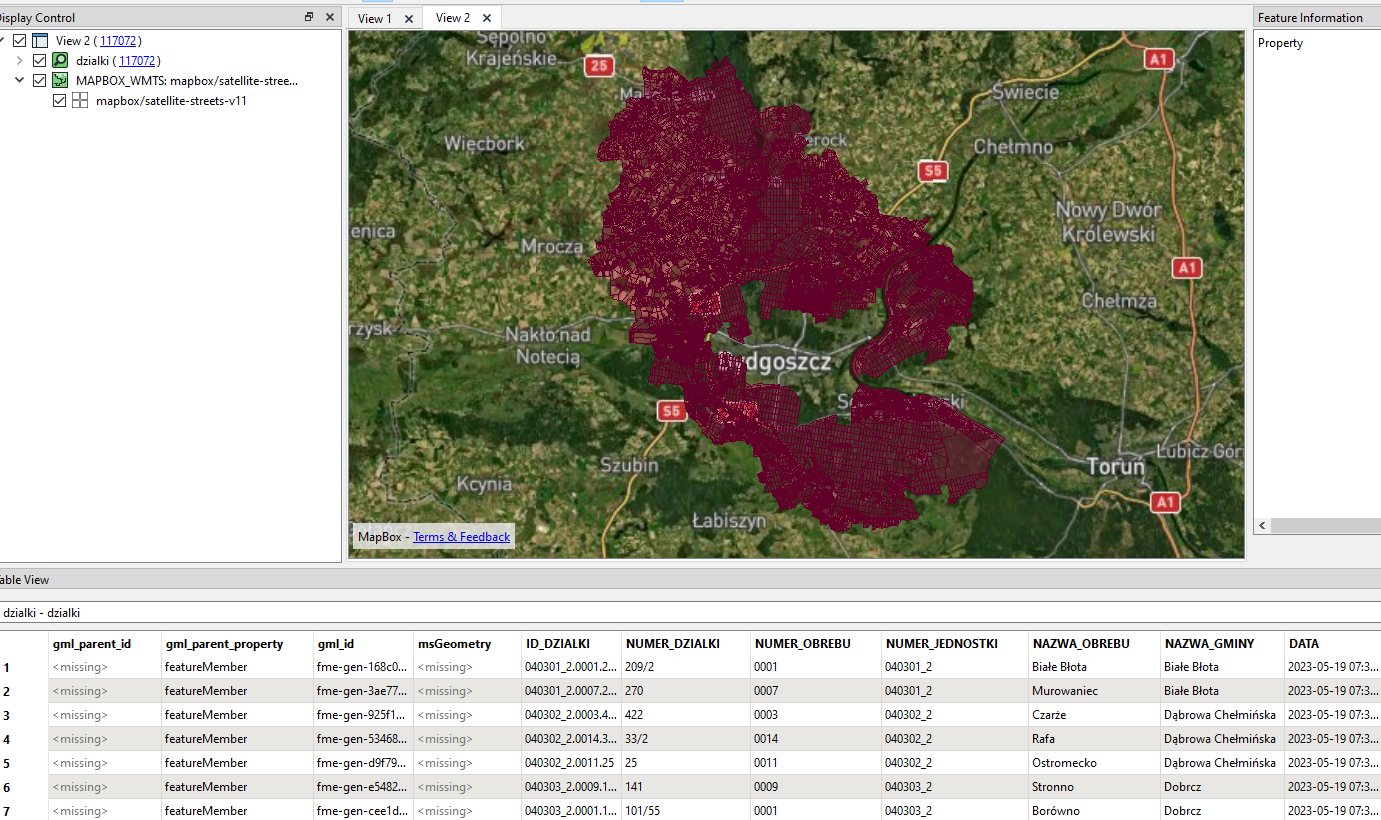Switch to the View 1 tab
Image resolution: width=1381 pixels, height=820 pixels.
coord(386,18)
